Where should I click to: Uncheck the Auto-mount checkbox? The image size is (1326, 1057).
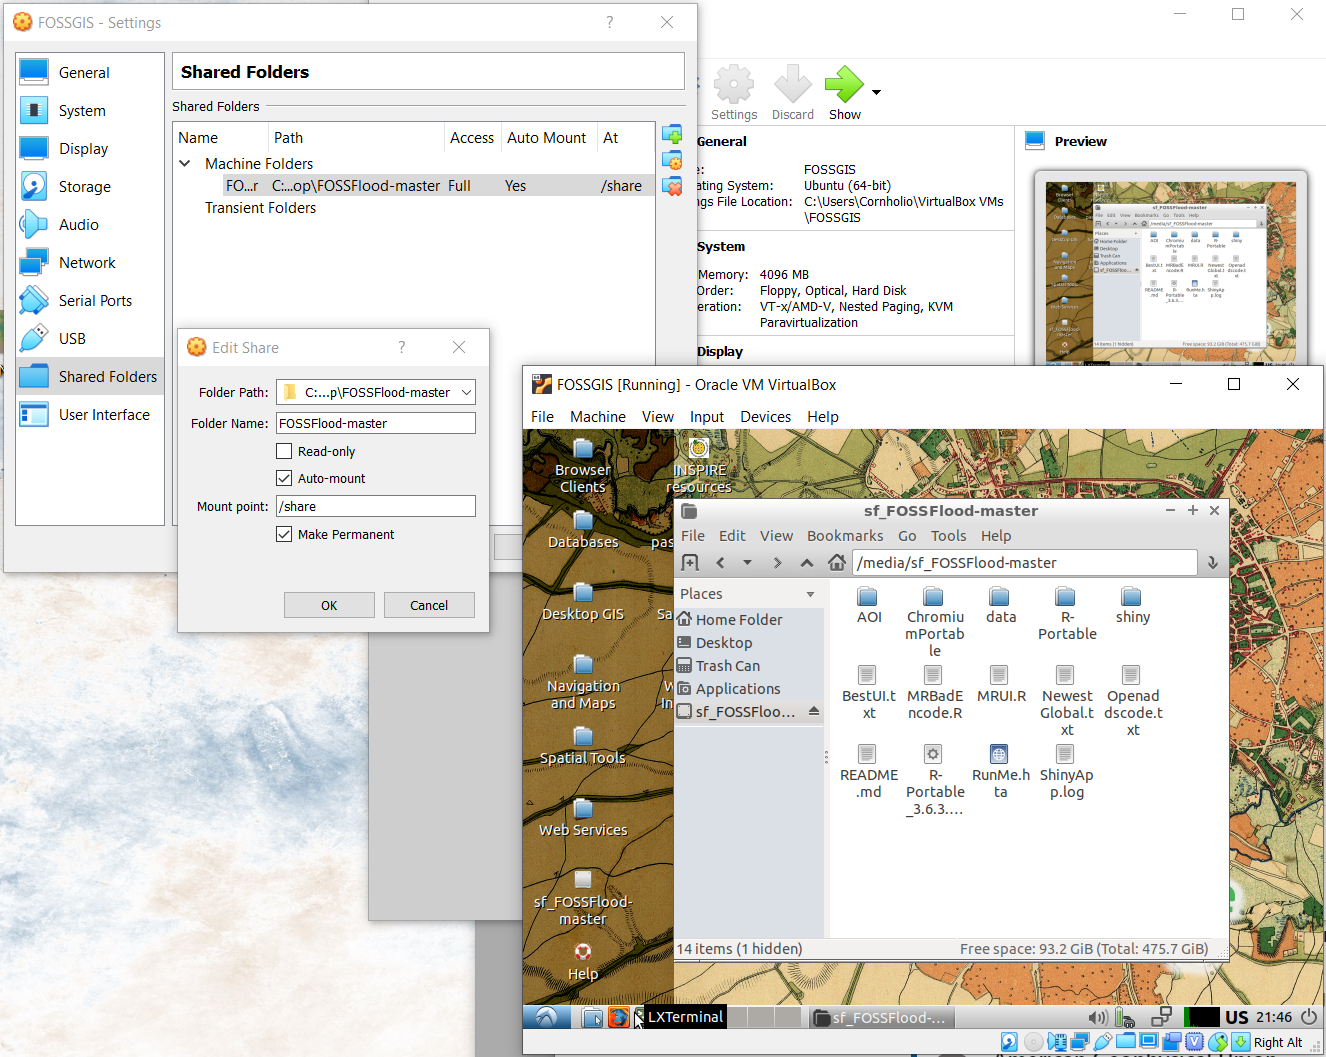coord(284,478)
